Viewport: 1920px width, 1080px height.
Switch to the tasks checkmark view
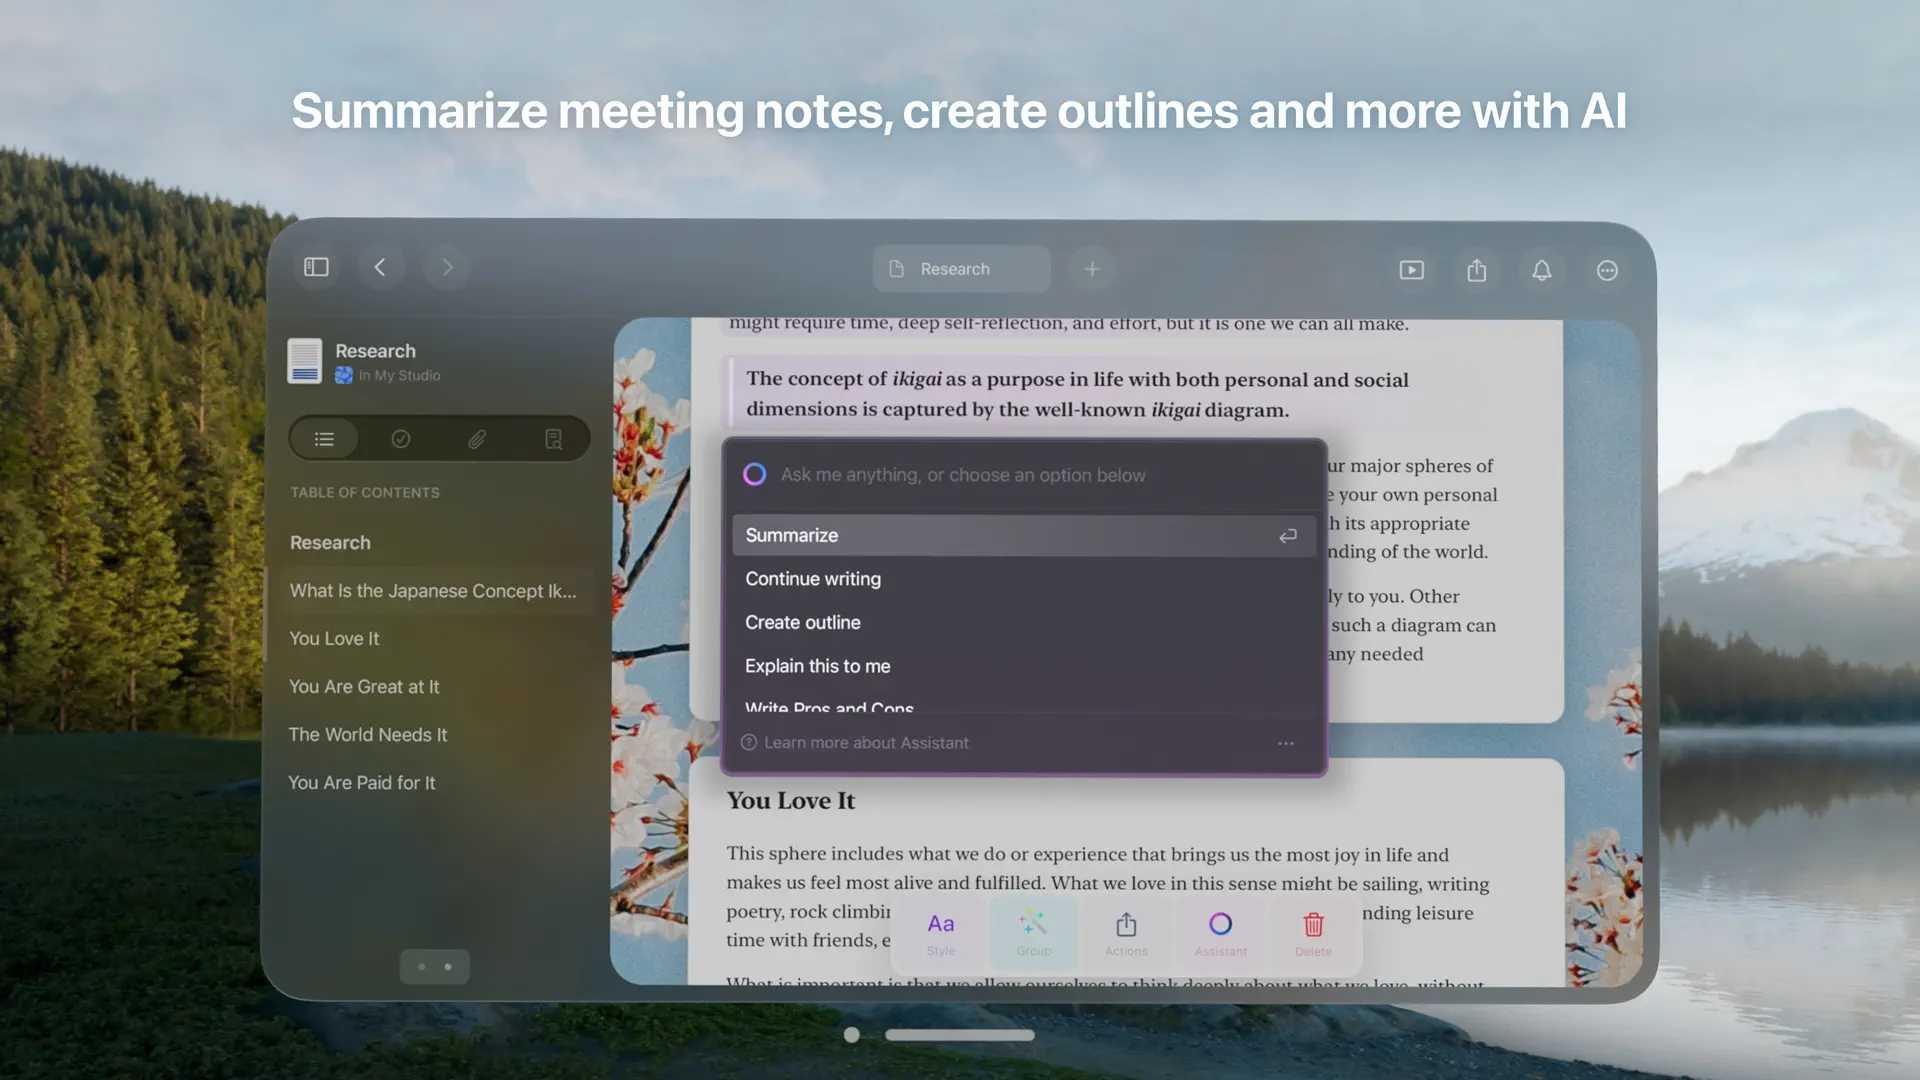[x=400, y=438]
